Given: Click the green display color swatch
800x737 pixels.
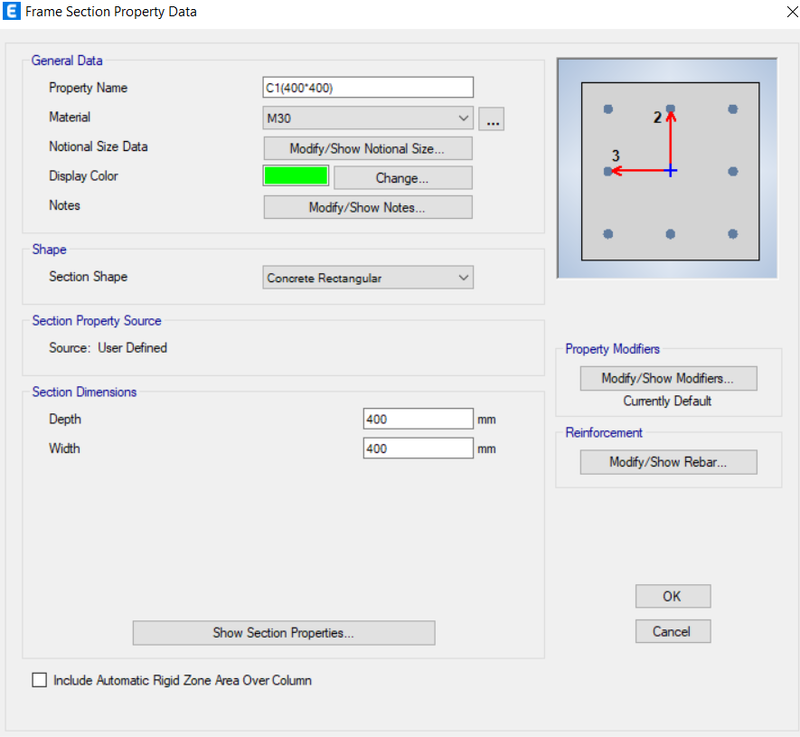Looking at the screenshot, I should point(296,176).
